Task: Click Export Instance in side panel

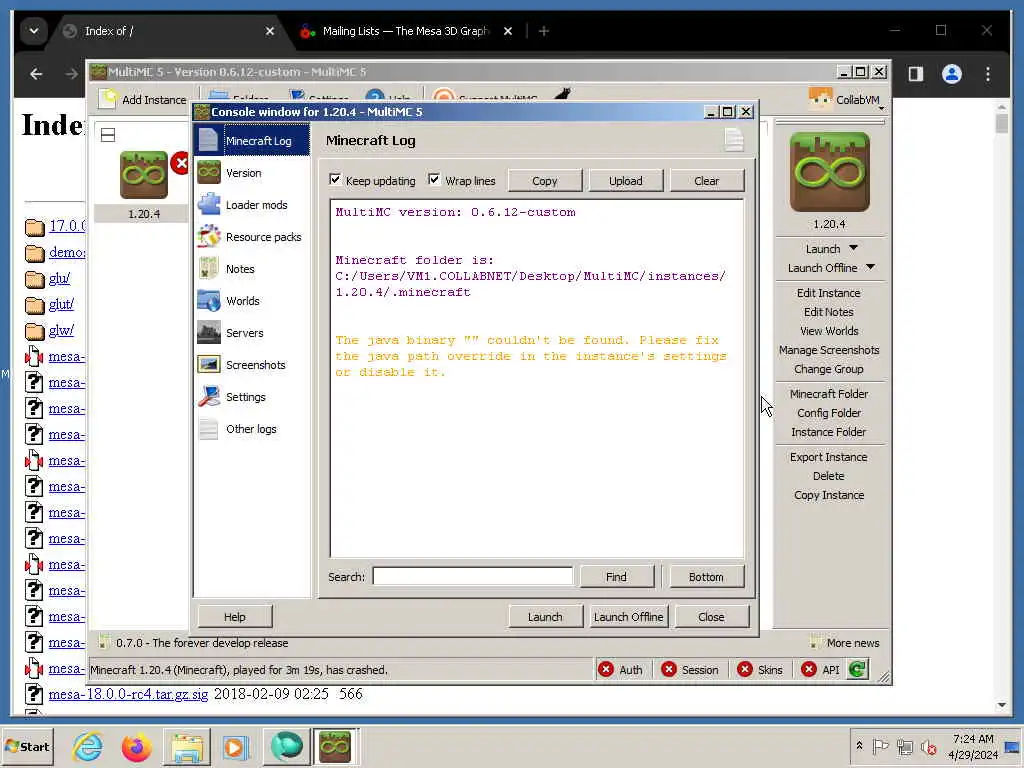Action: click(829, 457)
